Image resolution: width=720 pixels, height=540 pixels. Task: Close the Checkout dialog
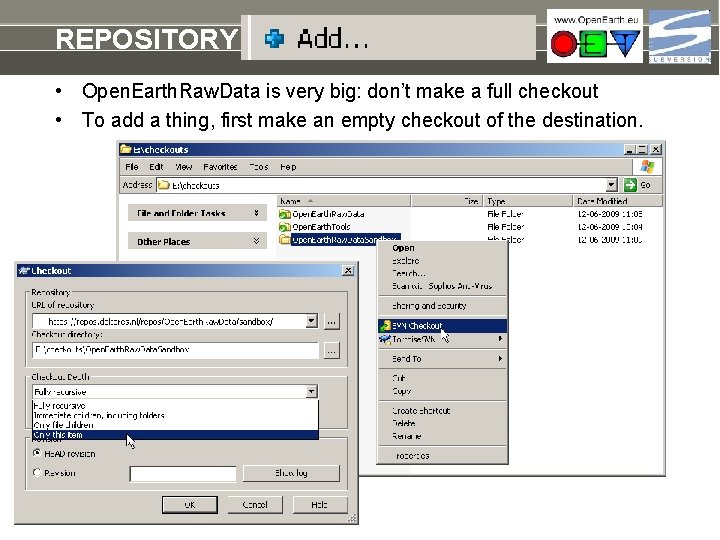[348, 270]
